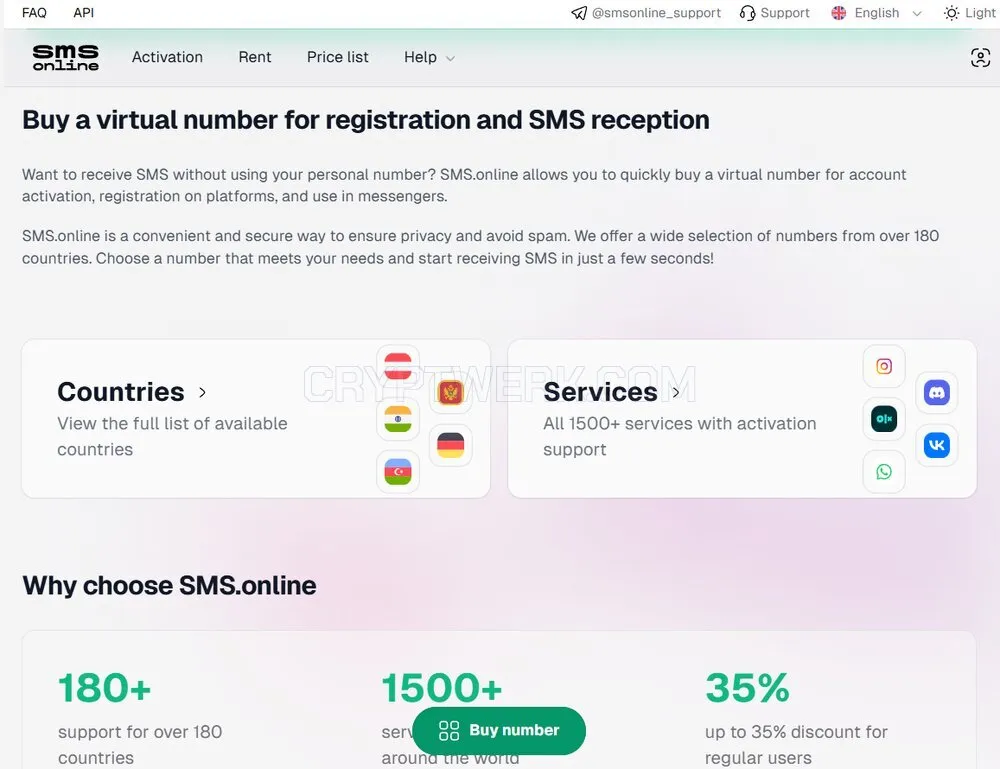Open Countries via its arrow chevron
This screenshot has height=769, width=1000.
(202, 392)
